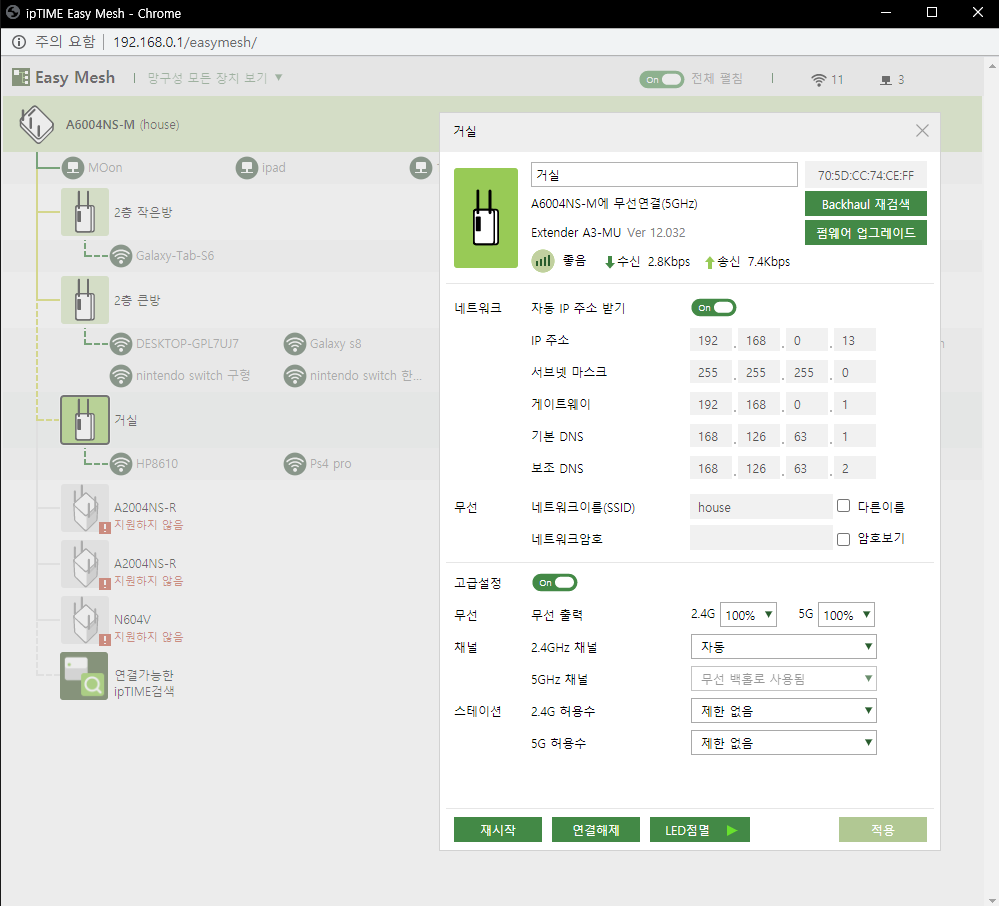This screenshot has width=999, height=906.
Task: Click the Backhaul 재검색 button
Action: 866,204
